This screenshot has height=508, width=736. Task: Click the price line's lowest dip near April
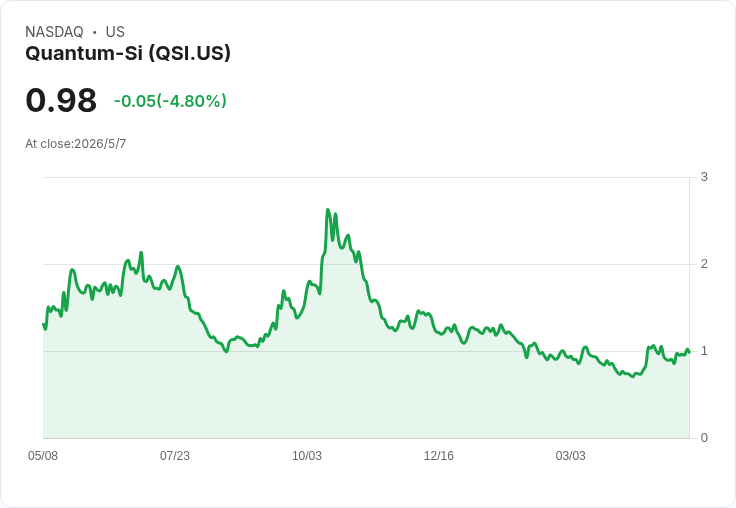pyautogui.click(x=633, y=377)
